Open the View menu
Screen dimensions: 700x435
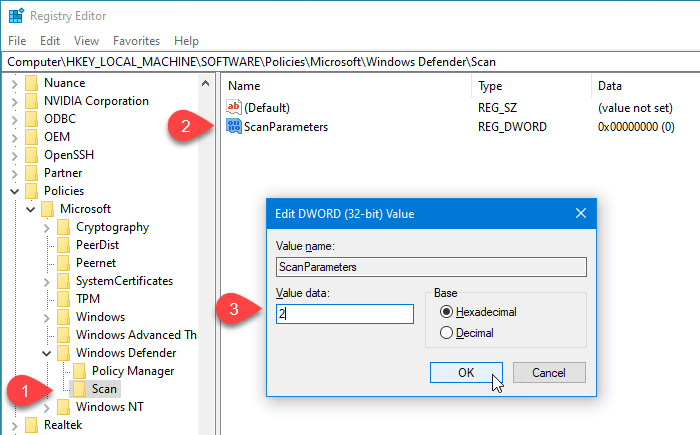tap(86, 41)
